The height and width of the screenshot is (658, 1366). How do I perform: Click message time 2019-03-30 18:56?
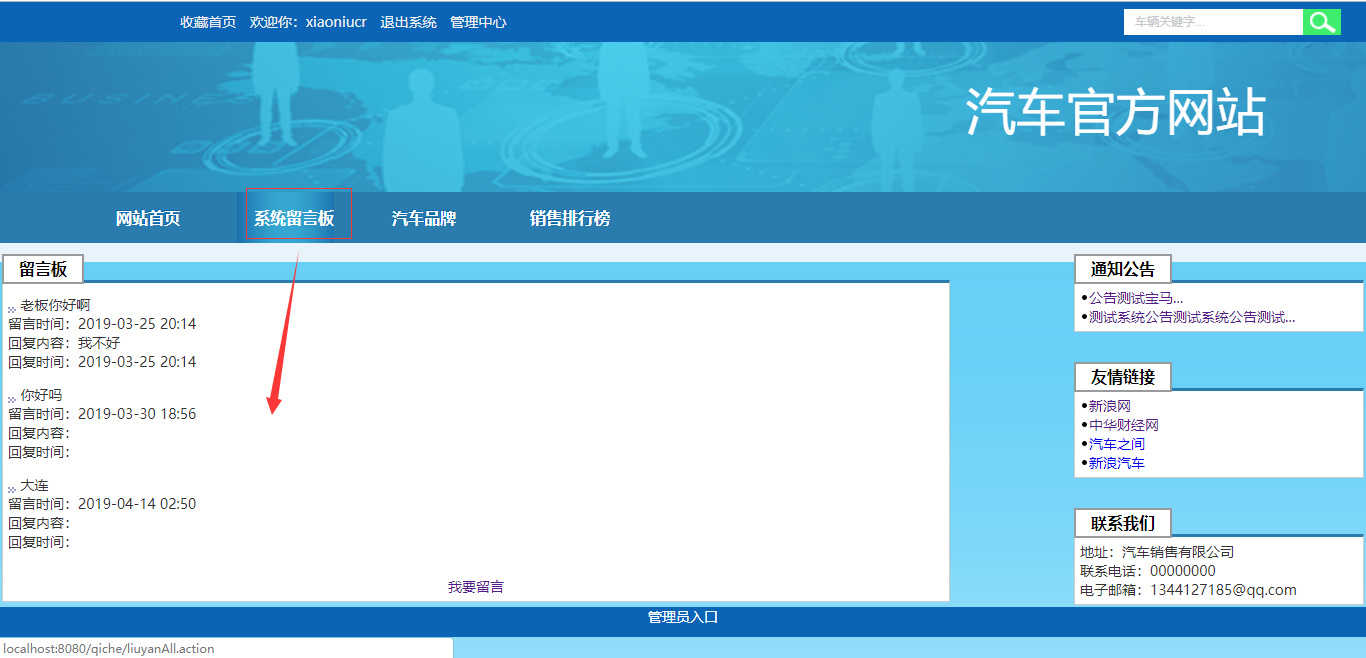coord(137,414)
